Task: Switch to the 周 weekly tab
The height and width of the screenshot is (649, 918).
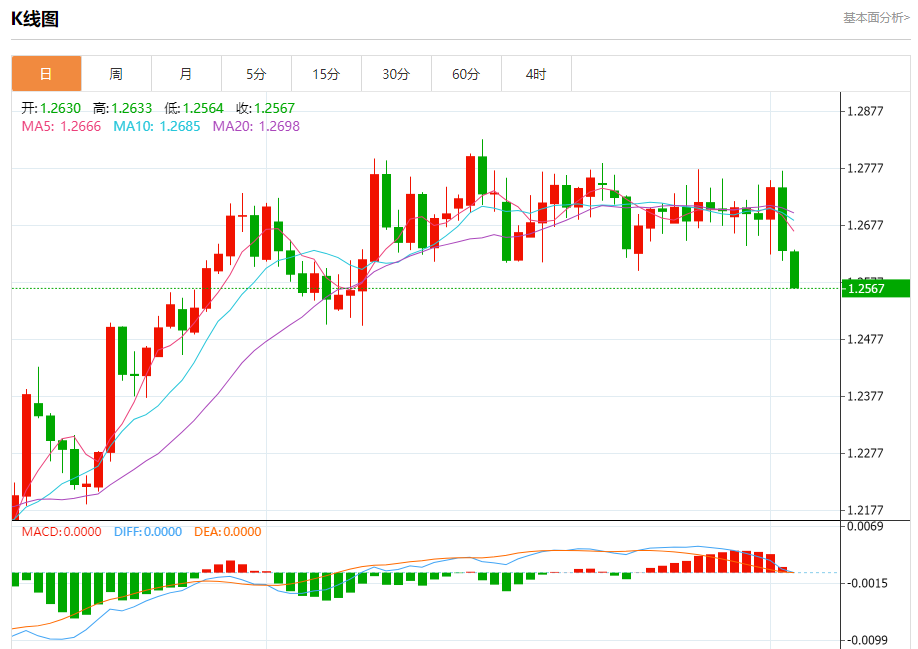Action: click(116, 74)
